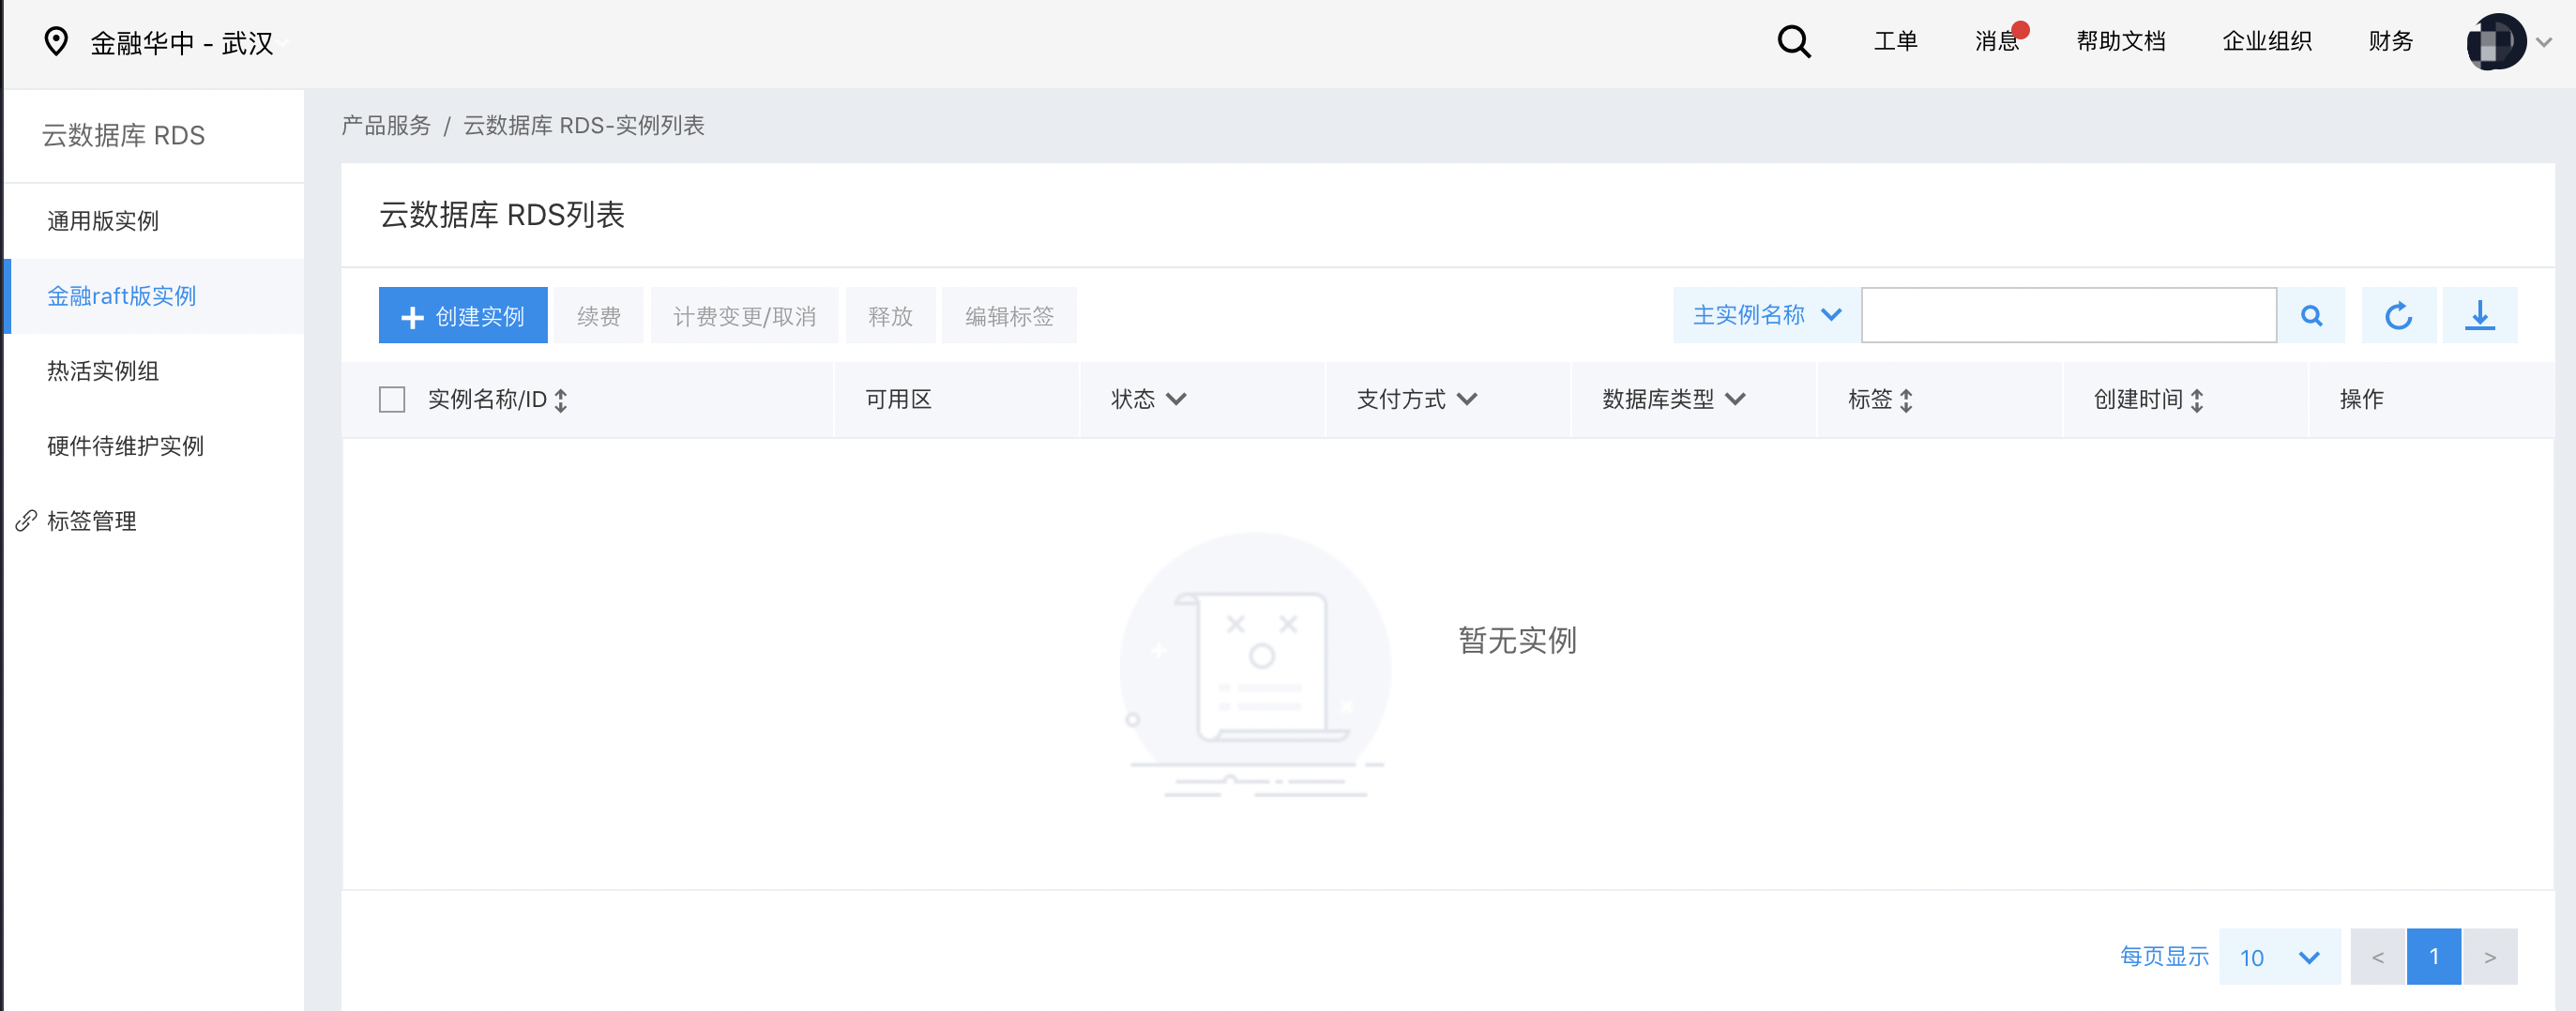Click the blue instance search button

[2311, 316]
